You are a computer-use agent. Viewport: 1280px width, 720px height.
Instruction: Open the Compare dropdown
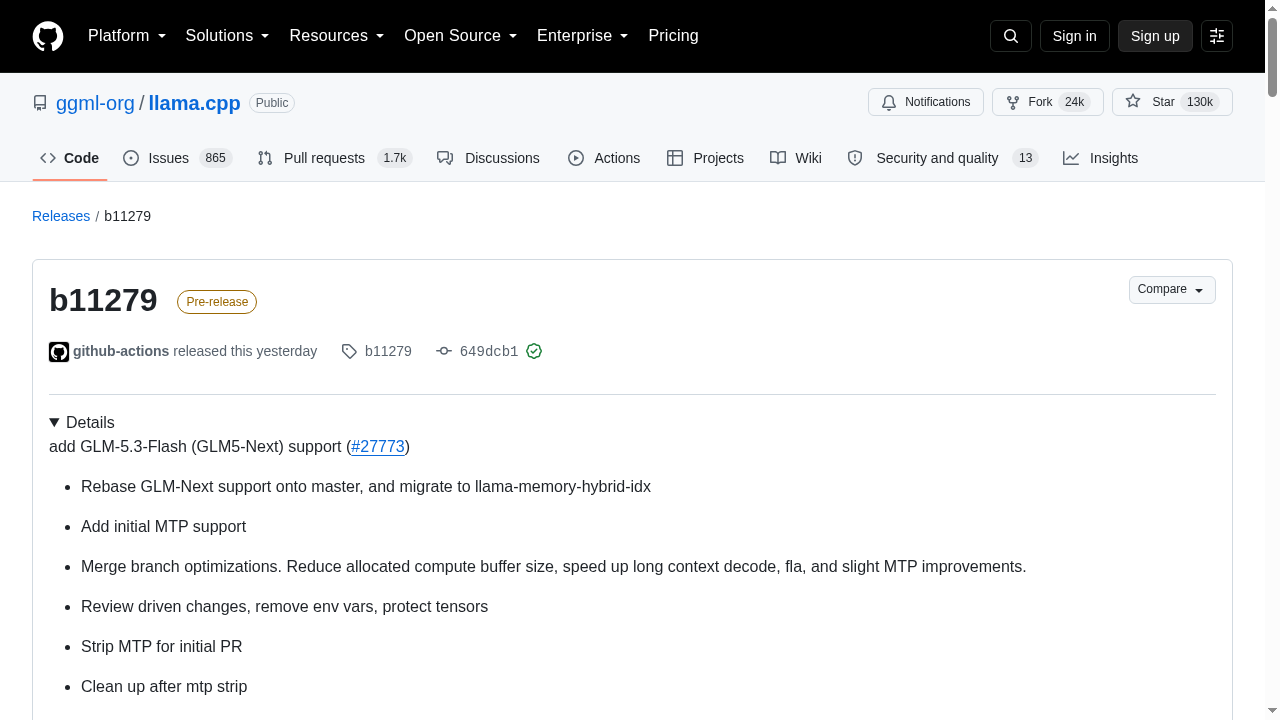coord(1172,290)
